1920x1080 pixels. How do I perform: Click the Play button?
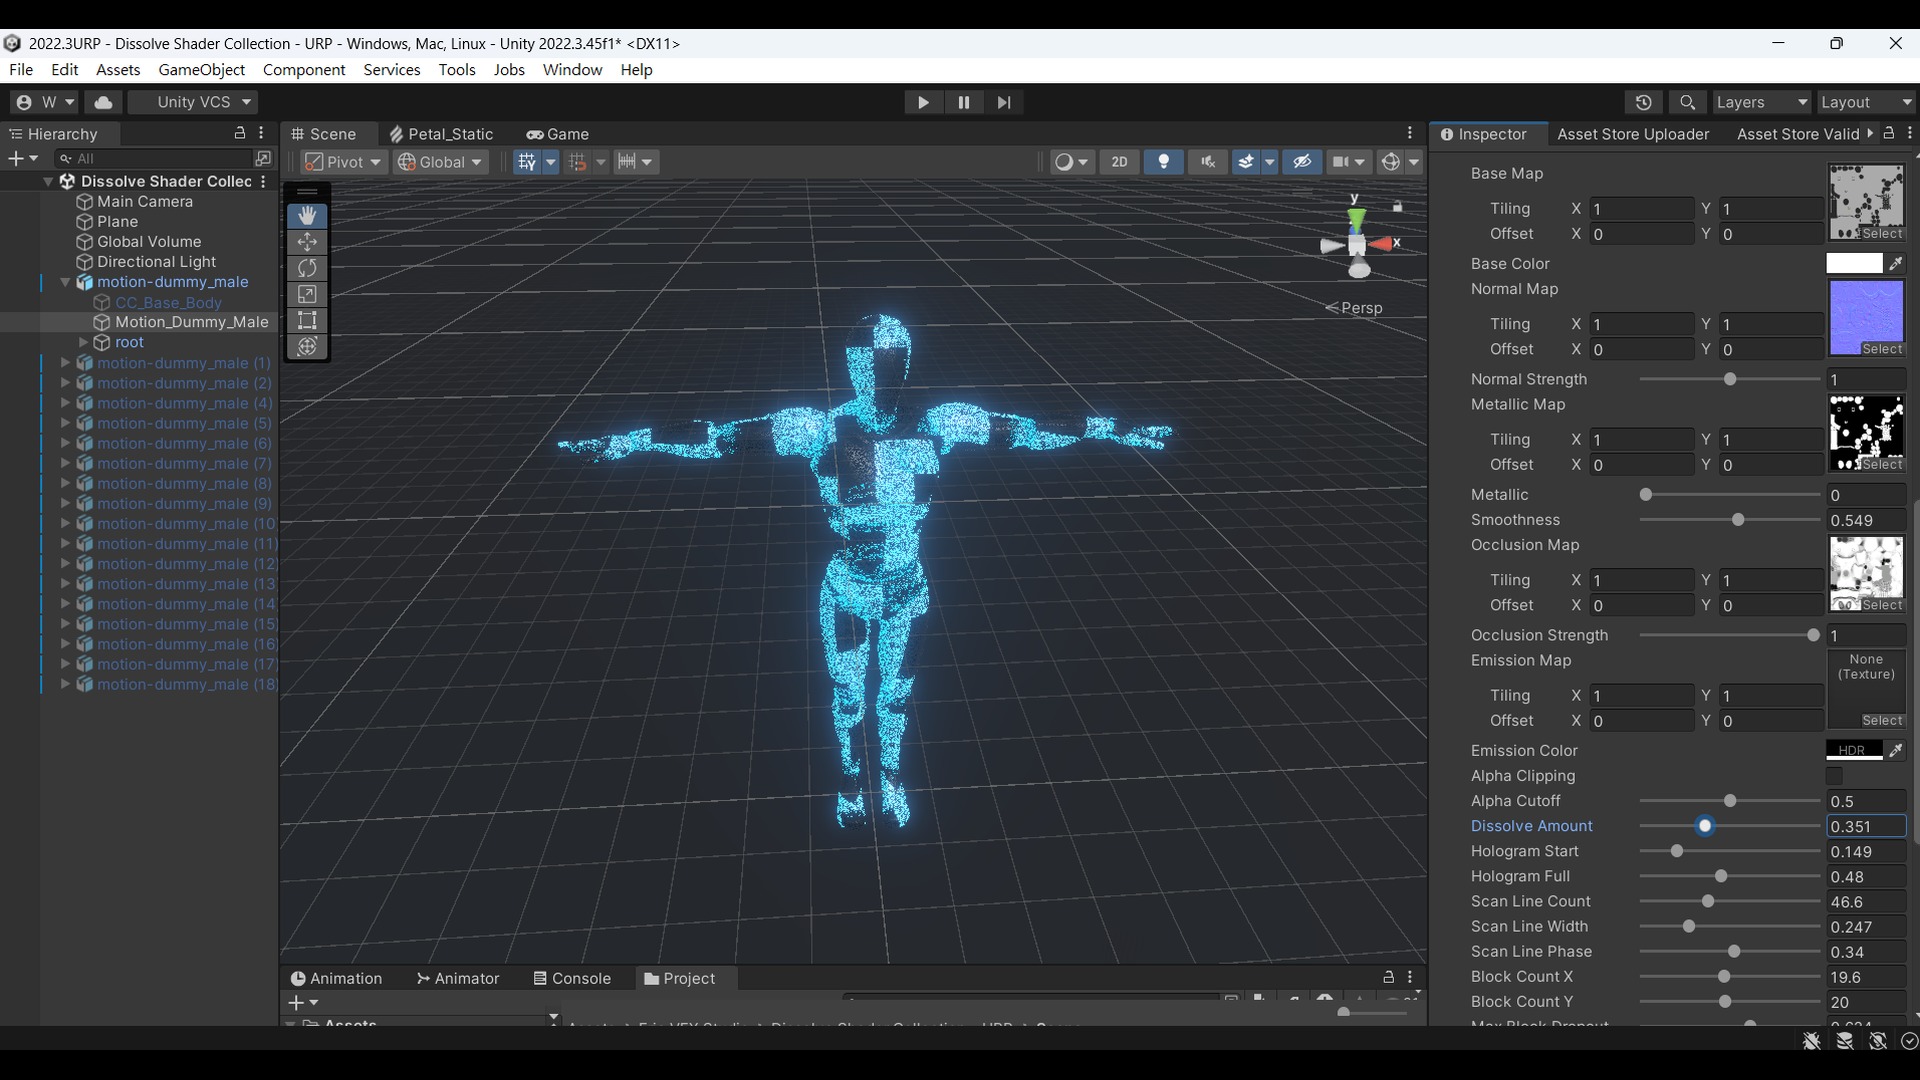point(923,102)
